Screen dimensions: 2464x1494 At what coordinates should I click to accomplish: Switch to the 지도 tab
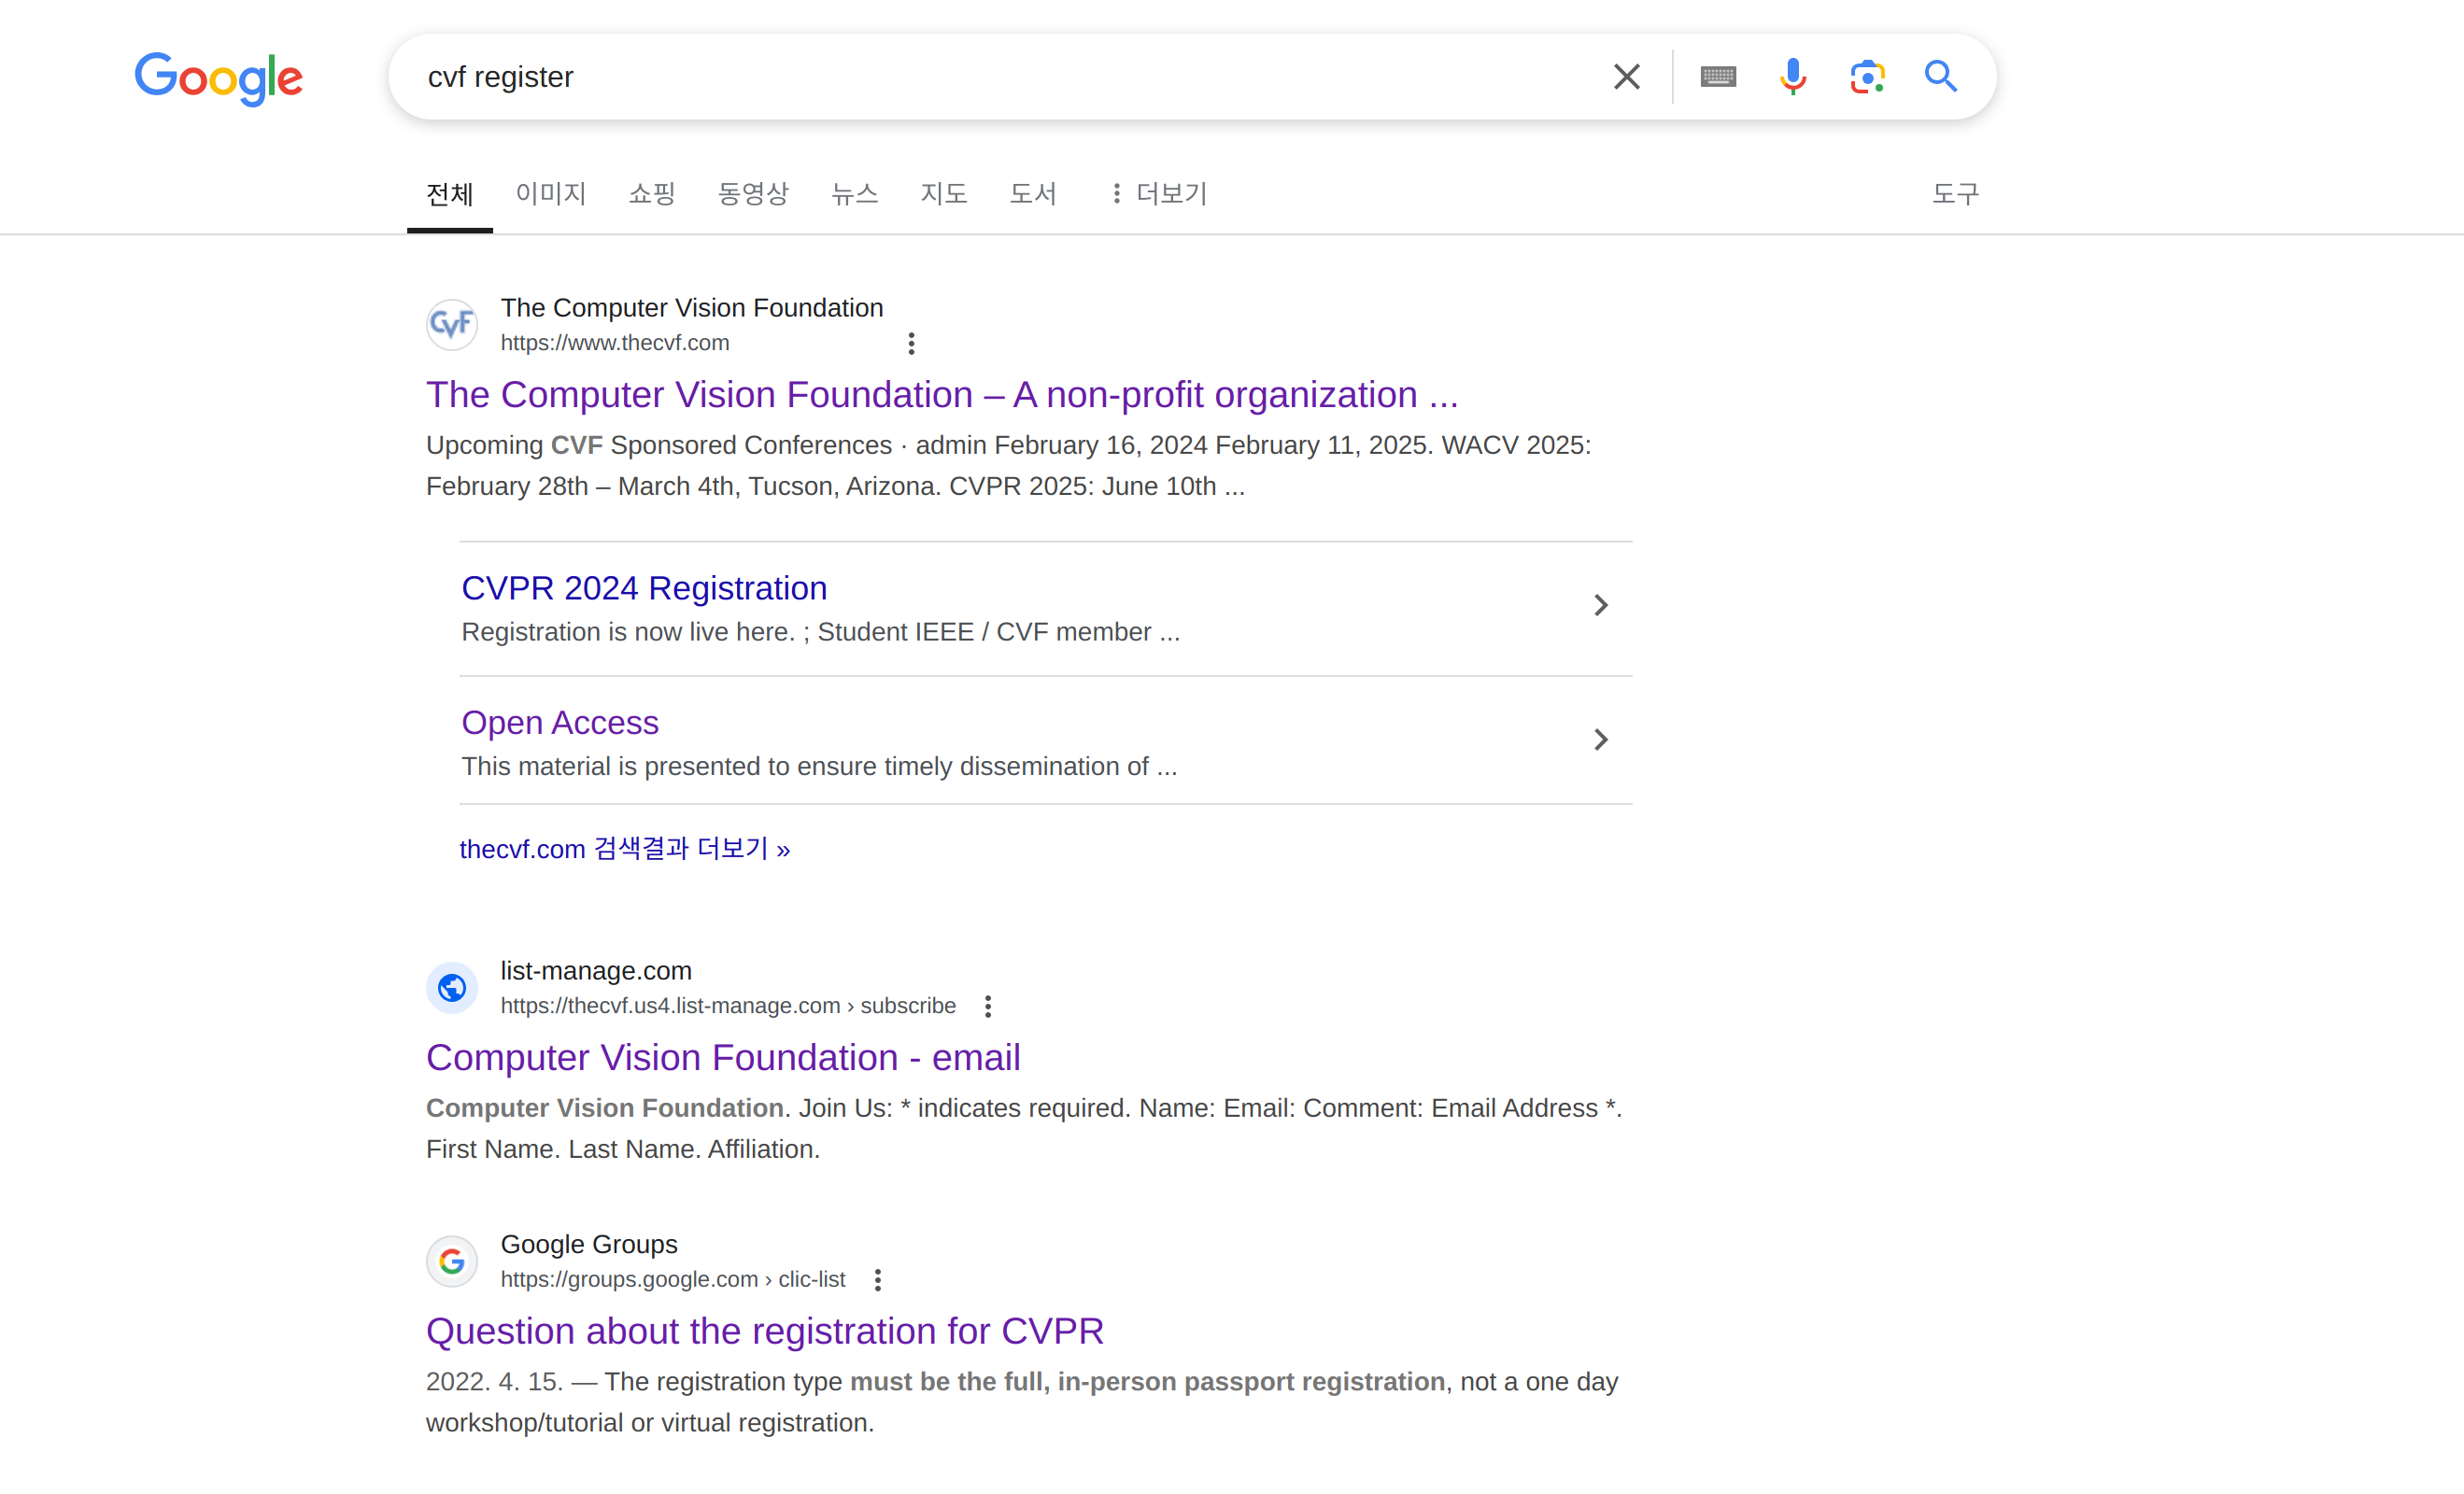(944, 193)
